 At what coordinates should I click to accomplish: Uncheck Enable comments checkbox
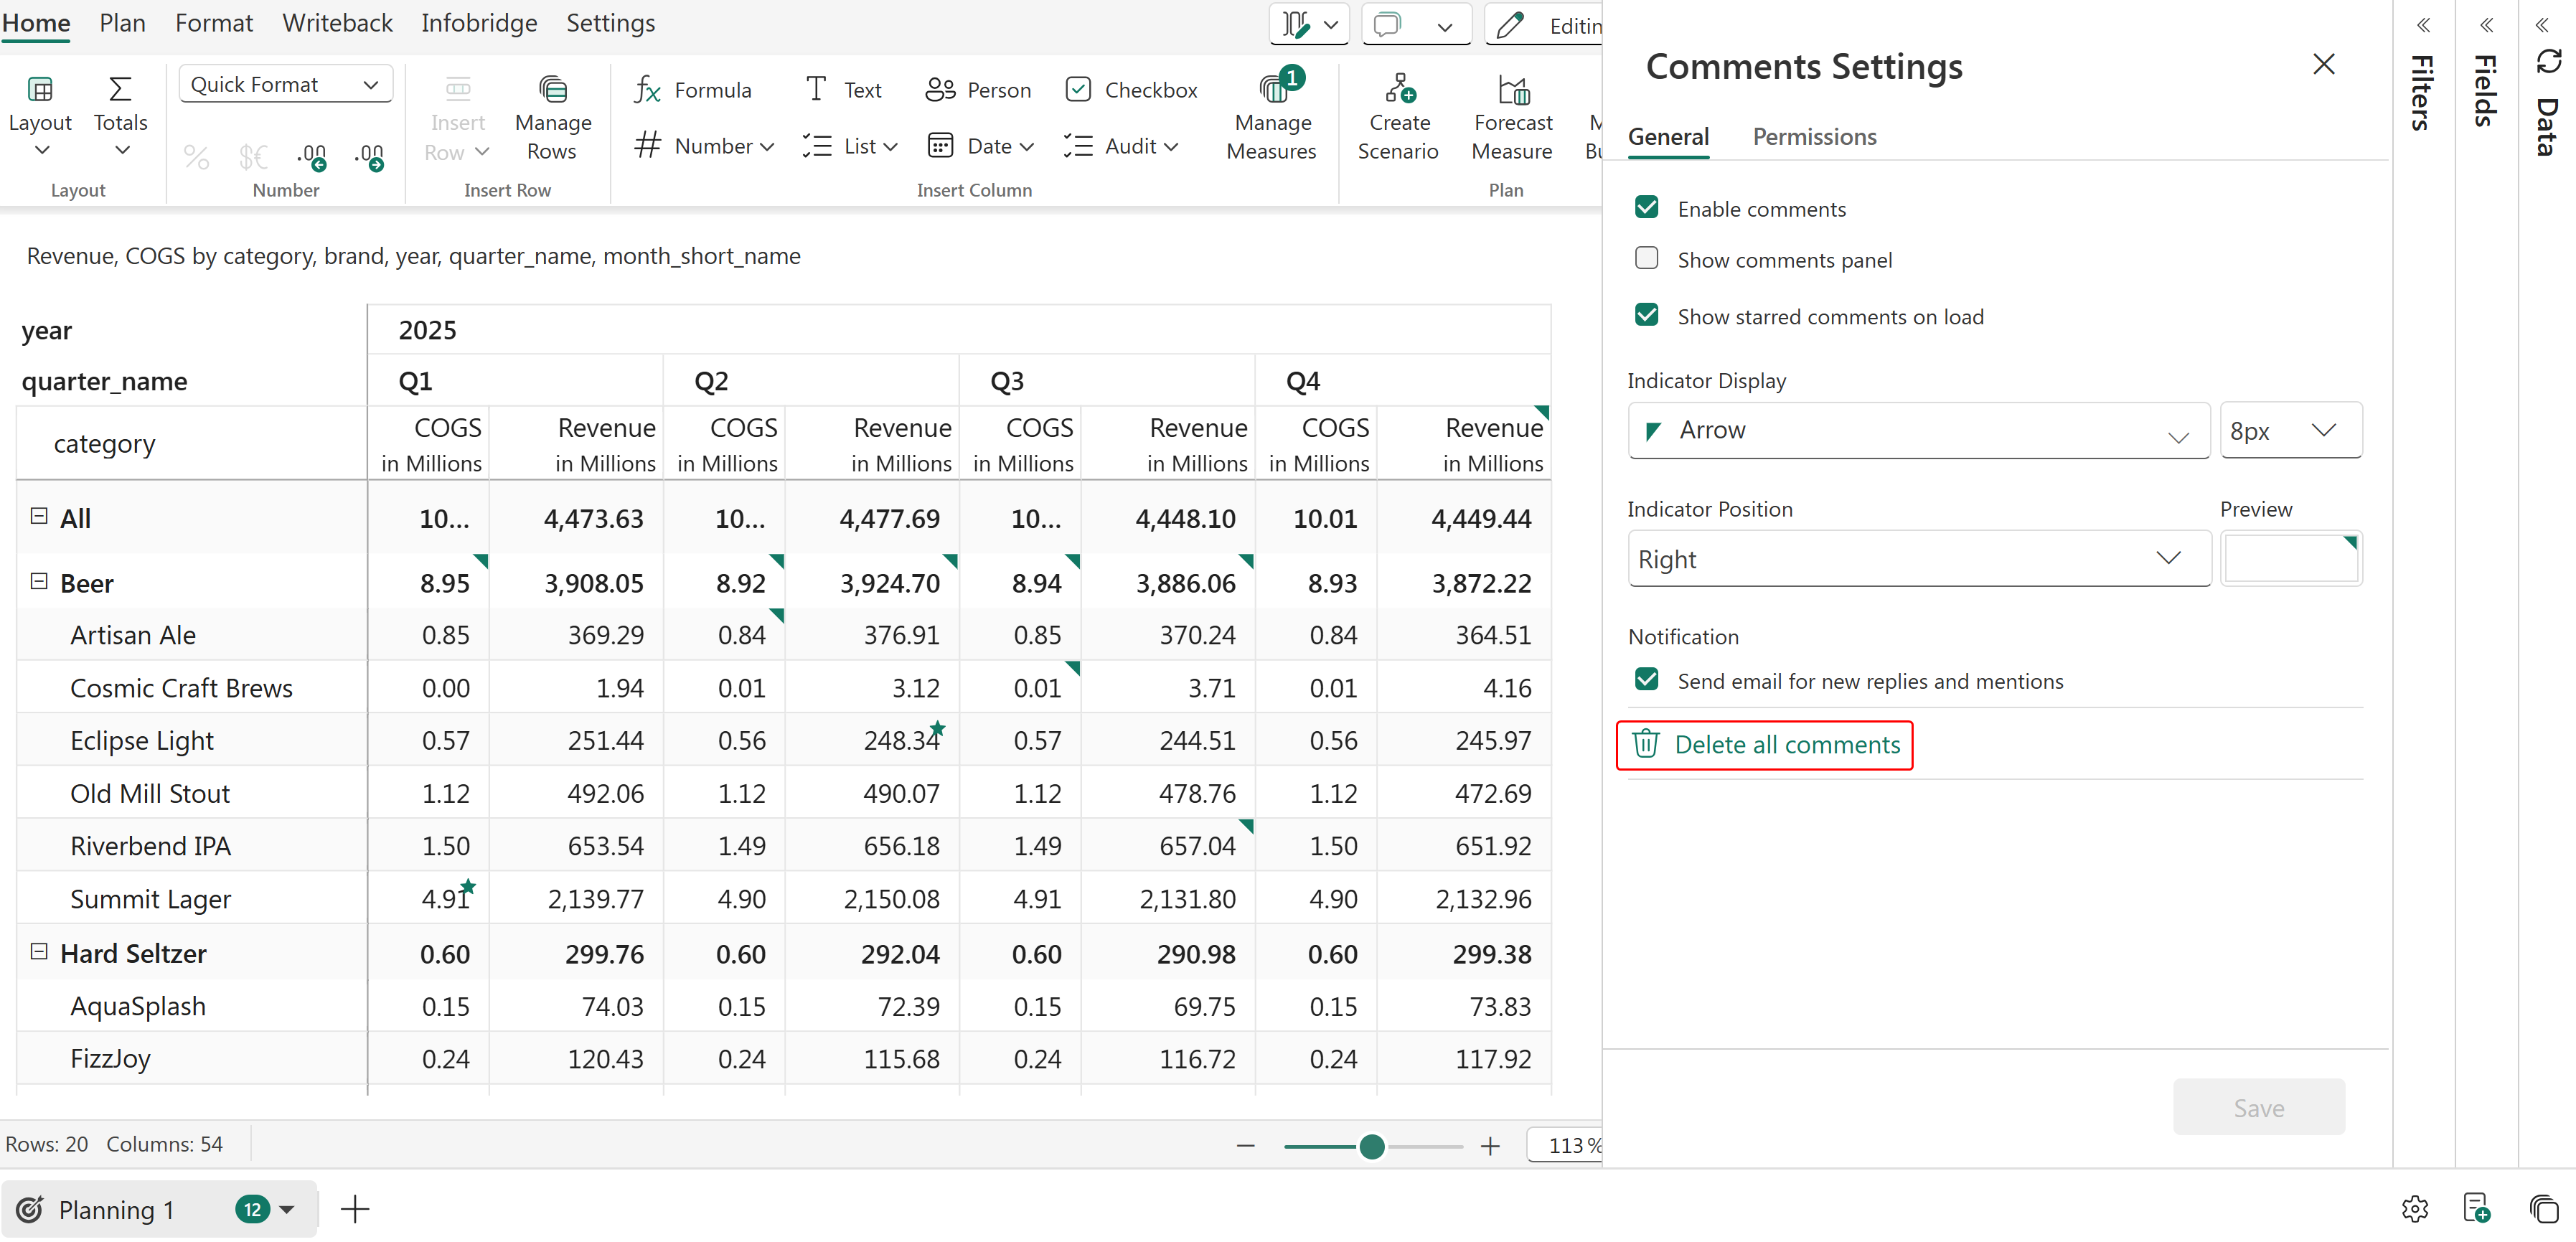click(1646, 208)
